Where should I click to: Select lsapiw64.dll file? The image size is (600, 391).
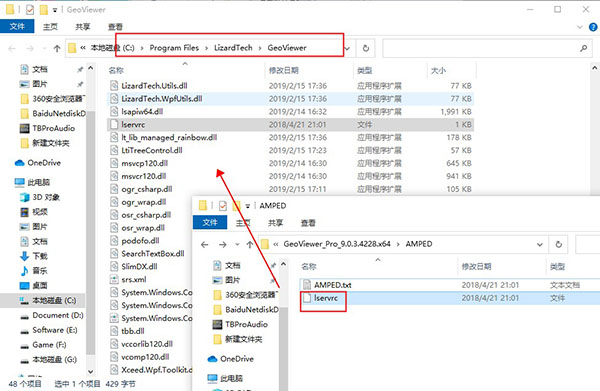pyautogui.click(x=142, y=112)
